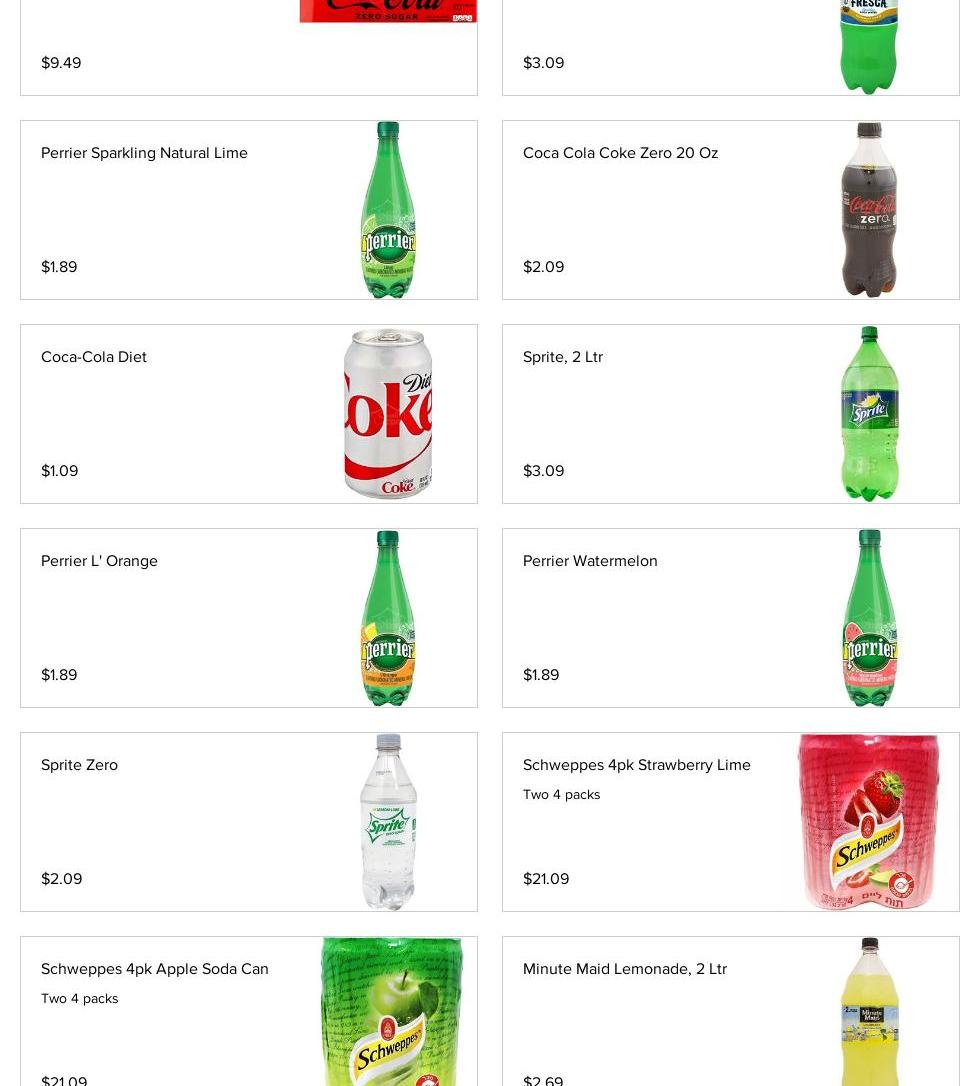Open Schweppes 4pk Apple Soda Can item
Screen dimensions: 965x1086
click(x=154, y=969)
